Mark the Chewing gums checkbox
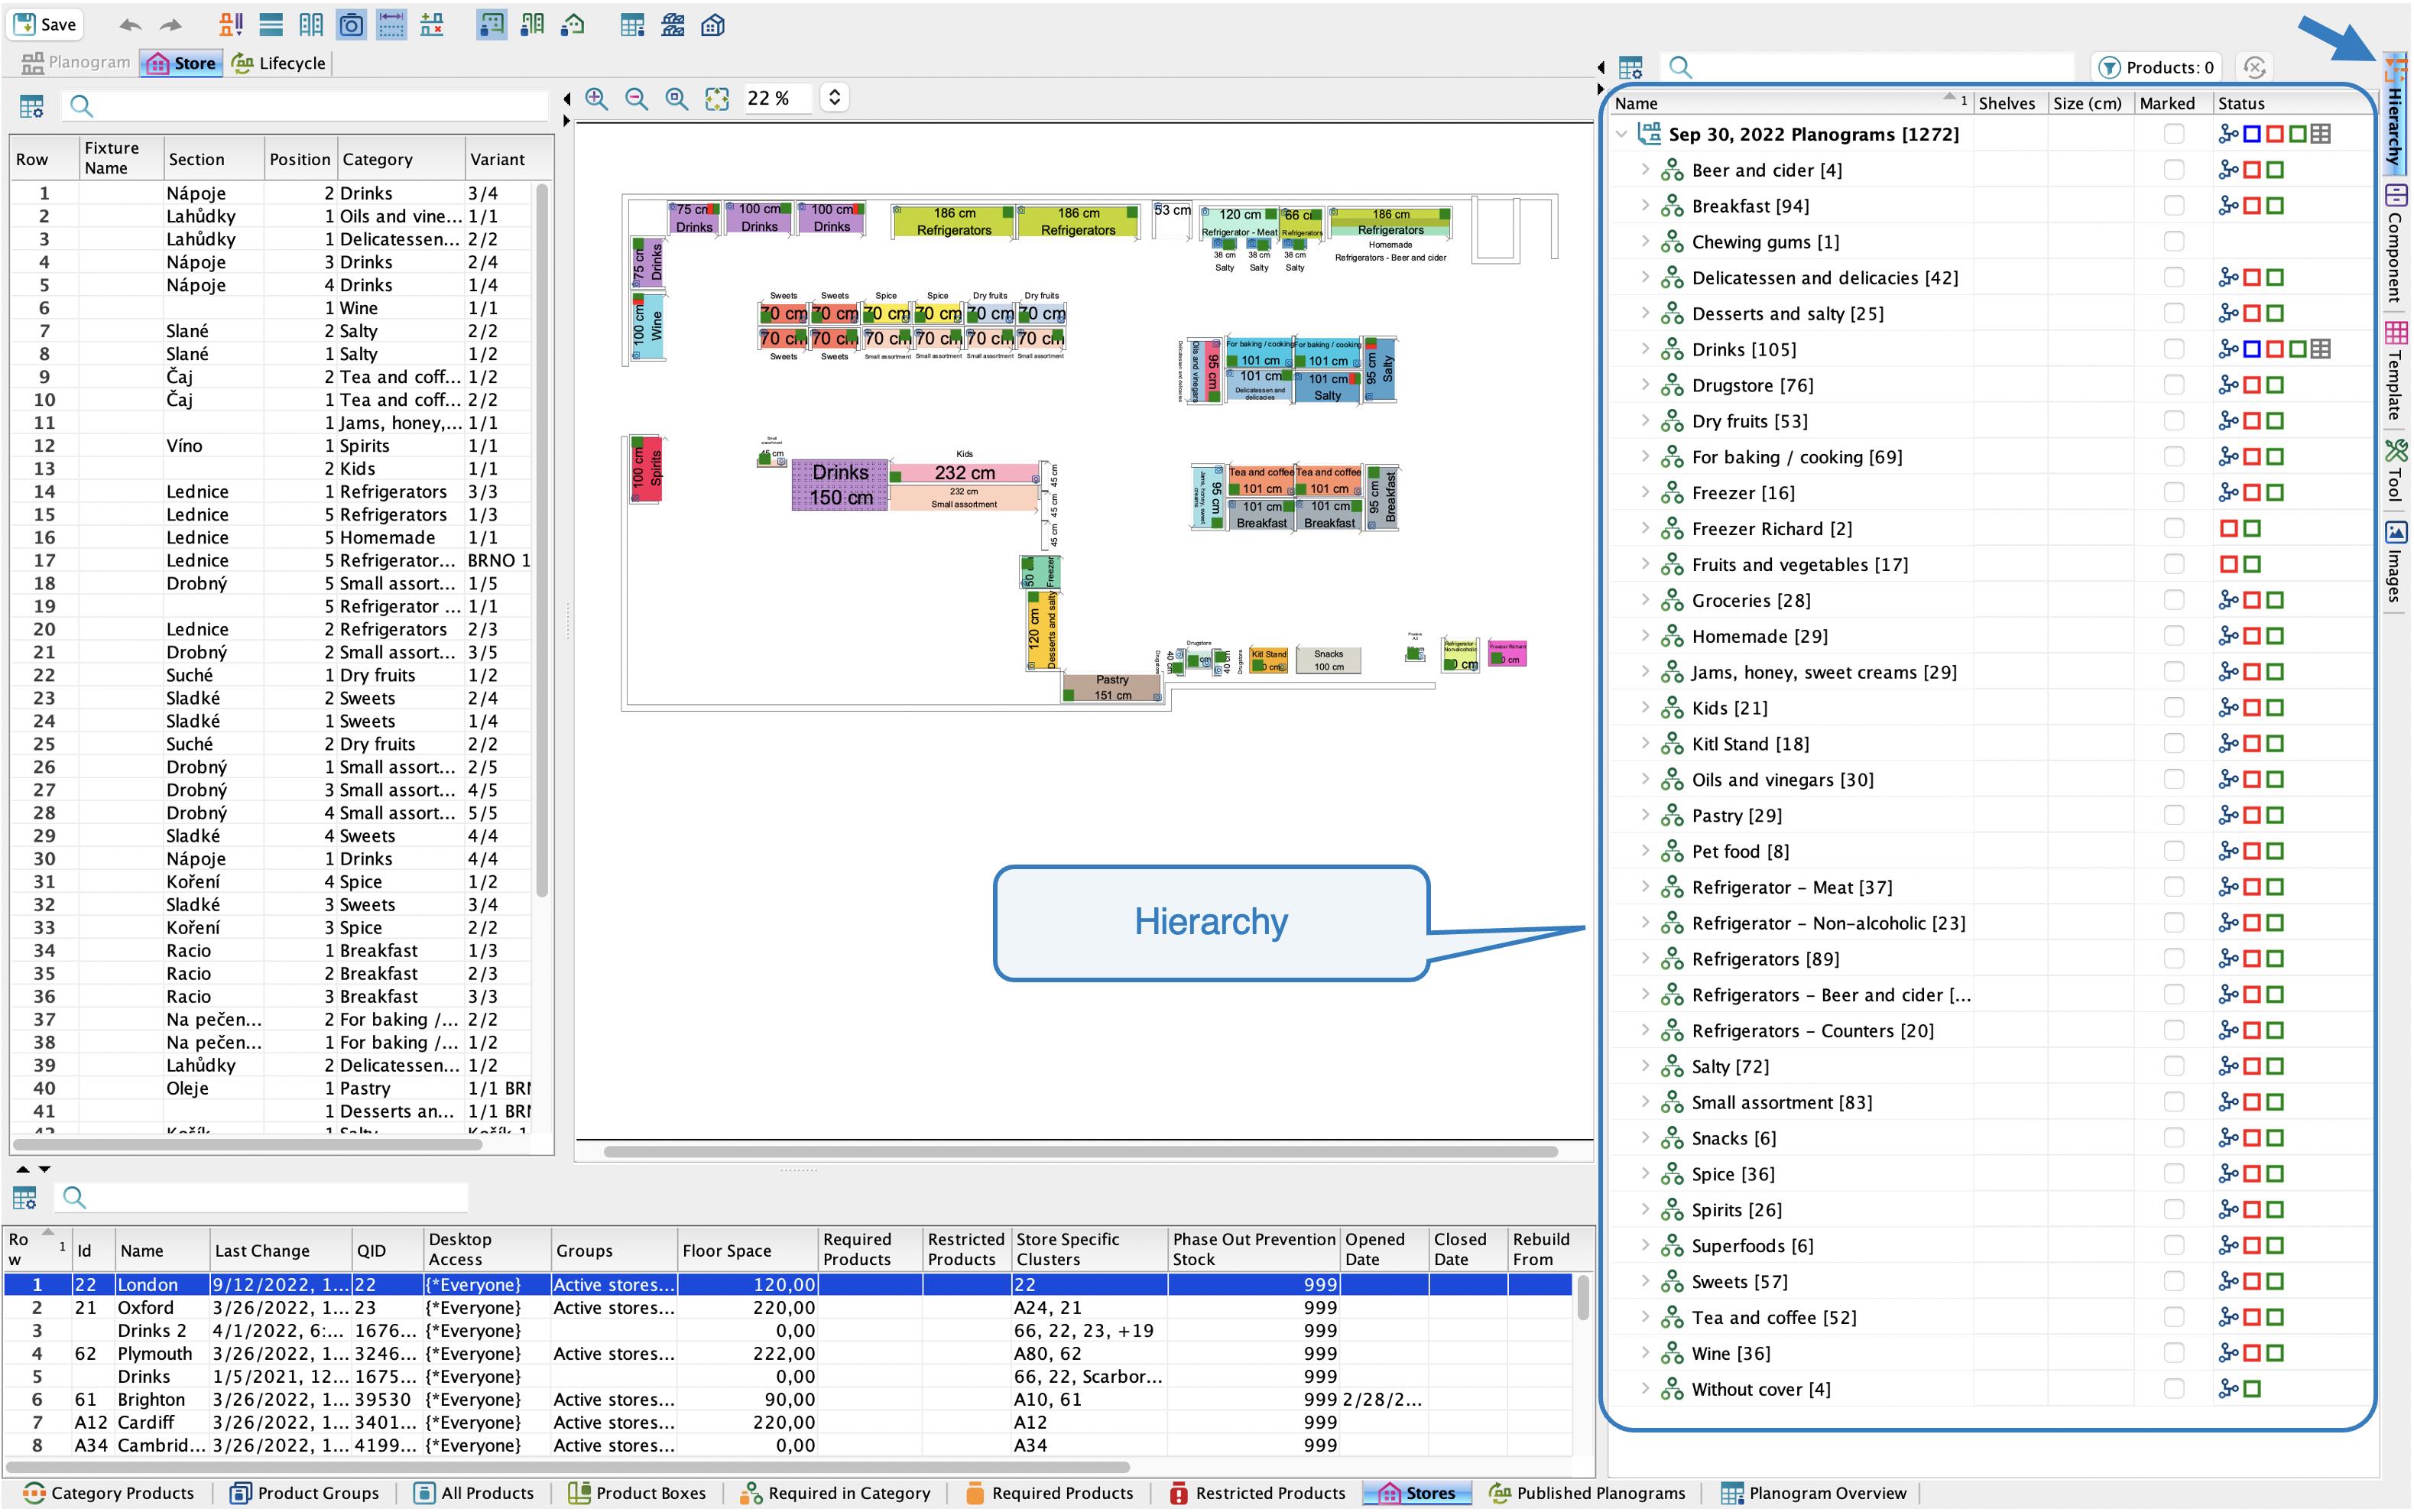 click(x=2173, y=242)
